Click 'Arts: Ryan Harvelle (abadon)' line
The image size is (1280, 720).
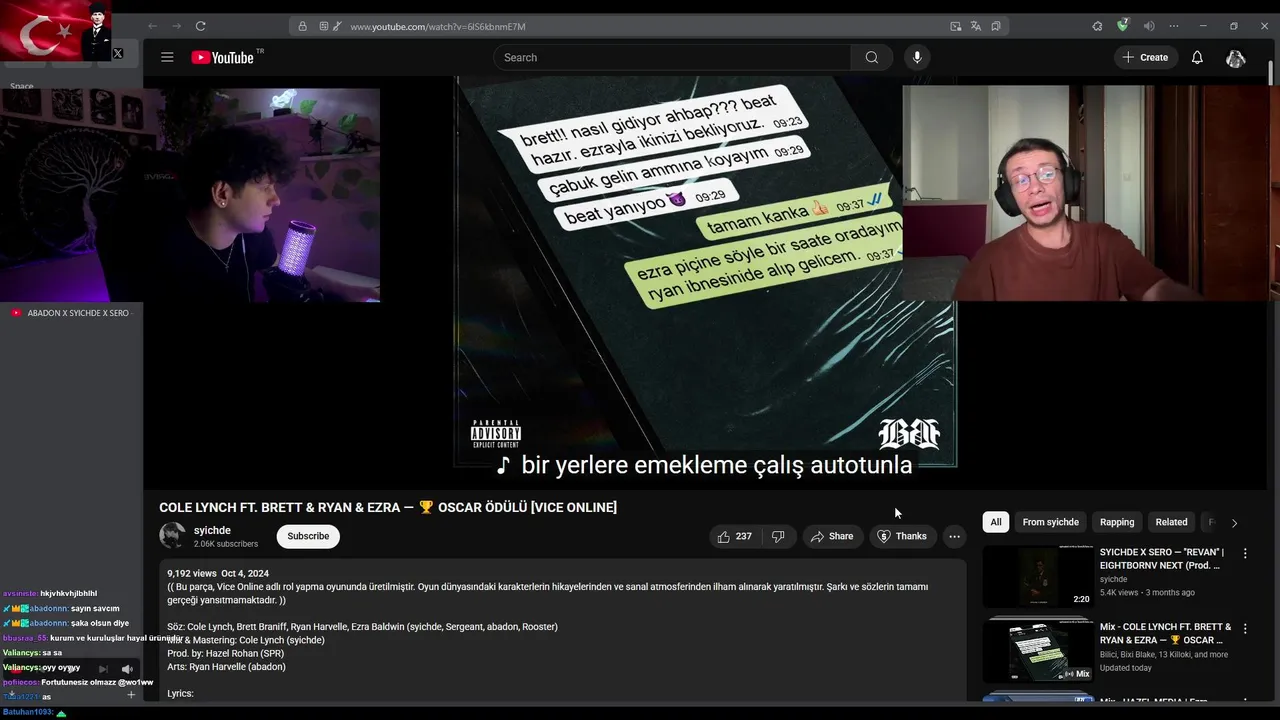click(226, 667)
